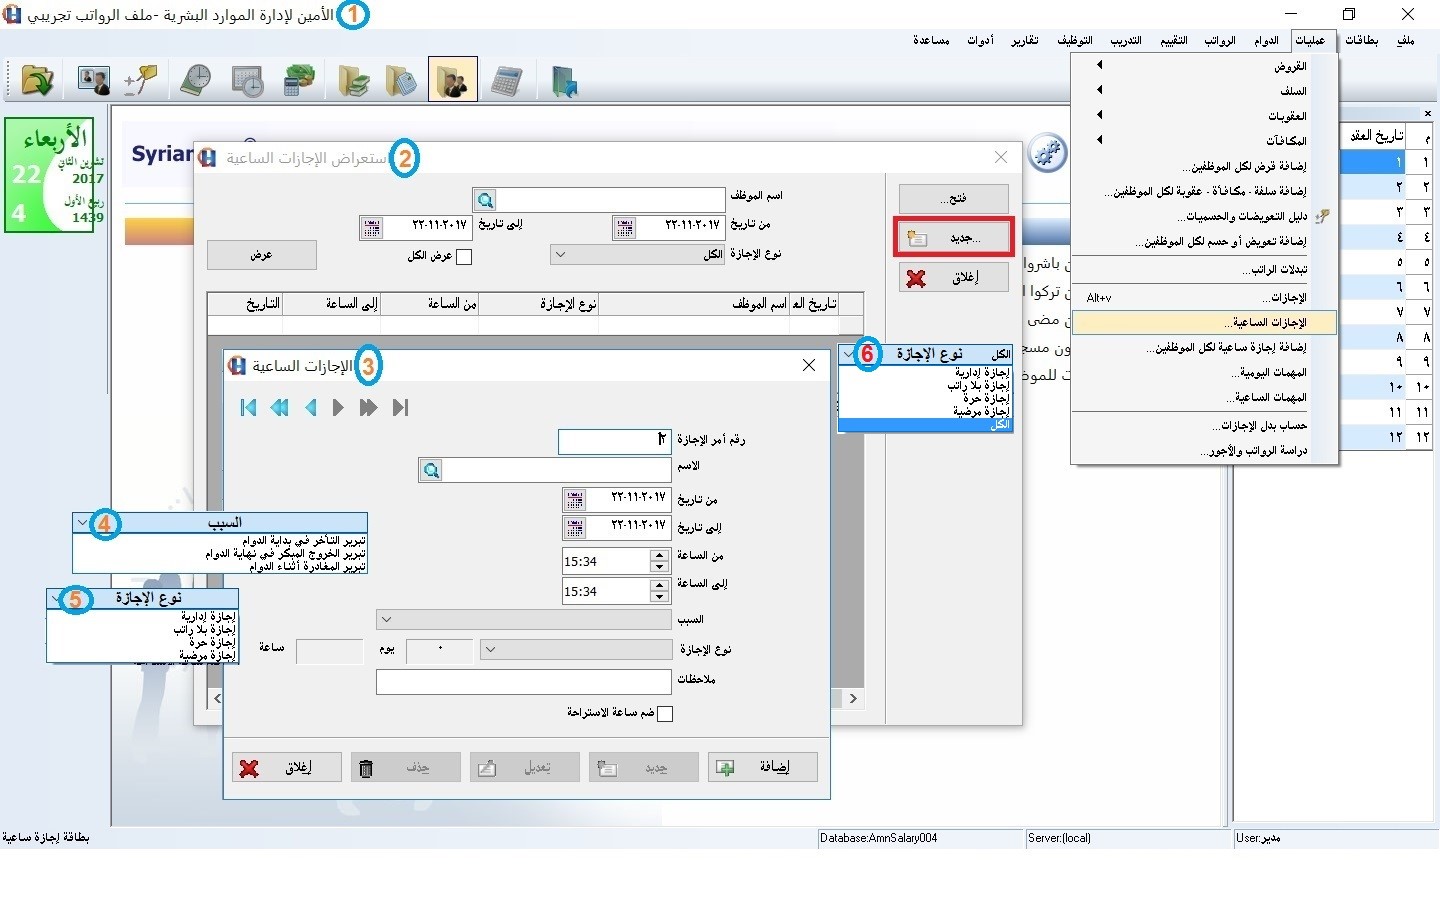Click the plus-minus folder toolbar icon
Image resolution: width=1440 pixels, height=900 pixels.
tap(141, 80)
